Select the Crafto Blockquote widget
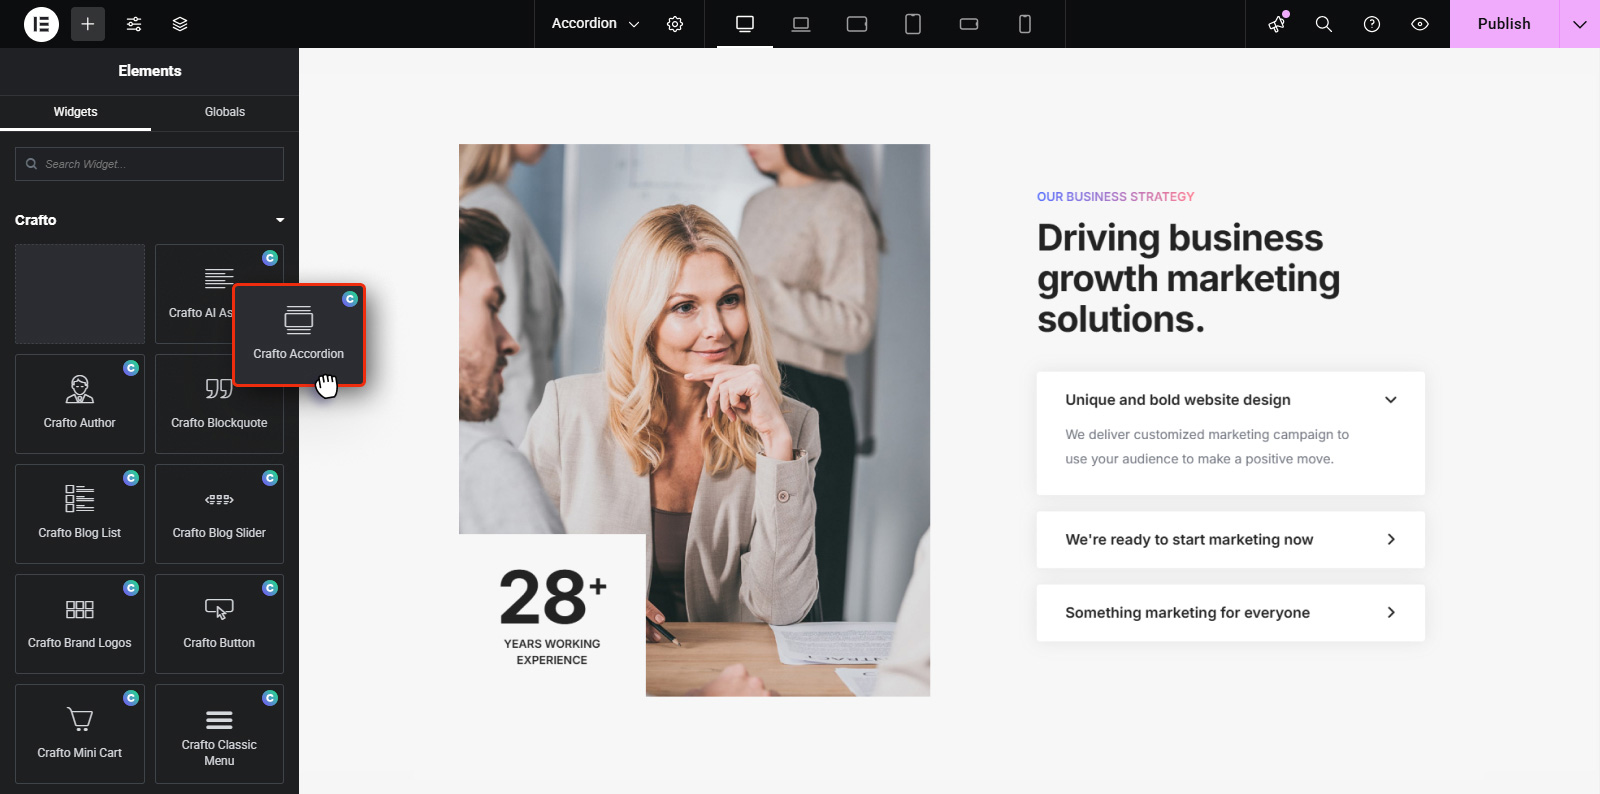1600x794 pixels. coord(219,404)
